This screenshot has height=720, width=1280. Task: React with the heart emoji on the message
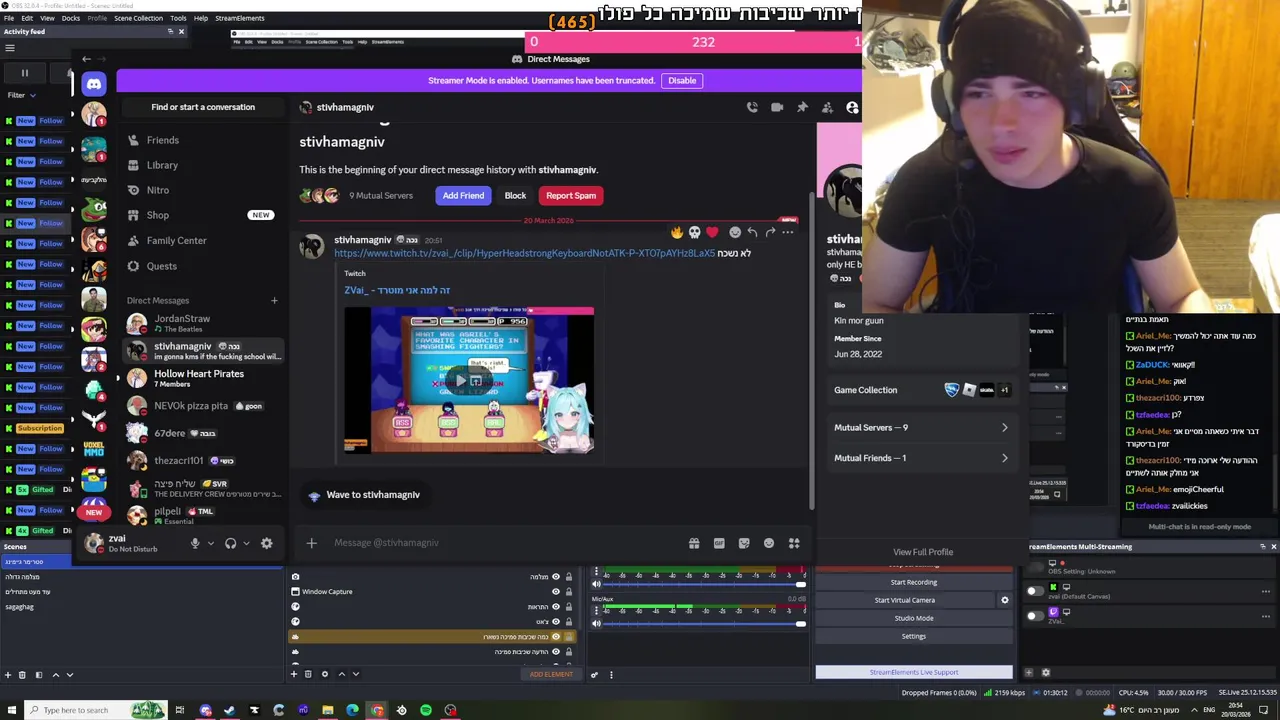coord(712,232)
